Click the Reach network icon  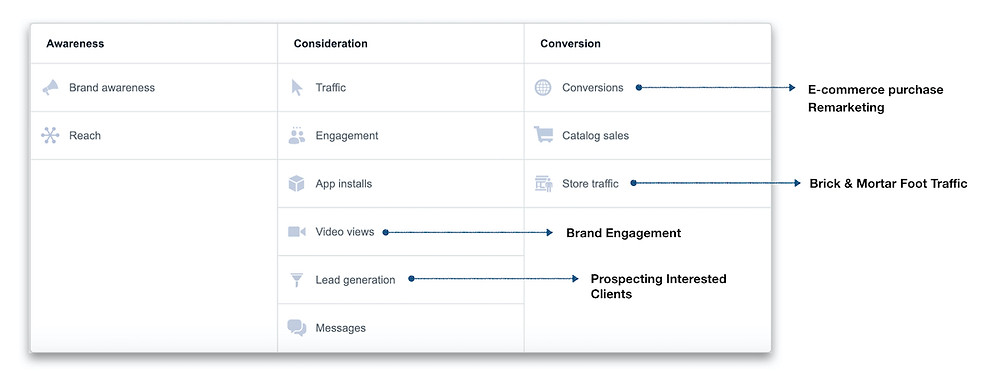click(x=50, y=135)
